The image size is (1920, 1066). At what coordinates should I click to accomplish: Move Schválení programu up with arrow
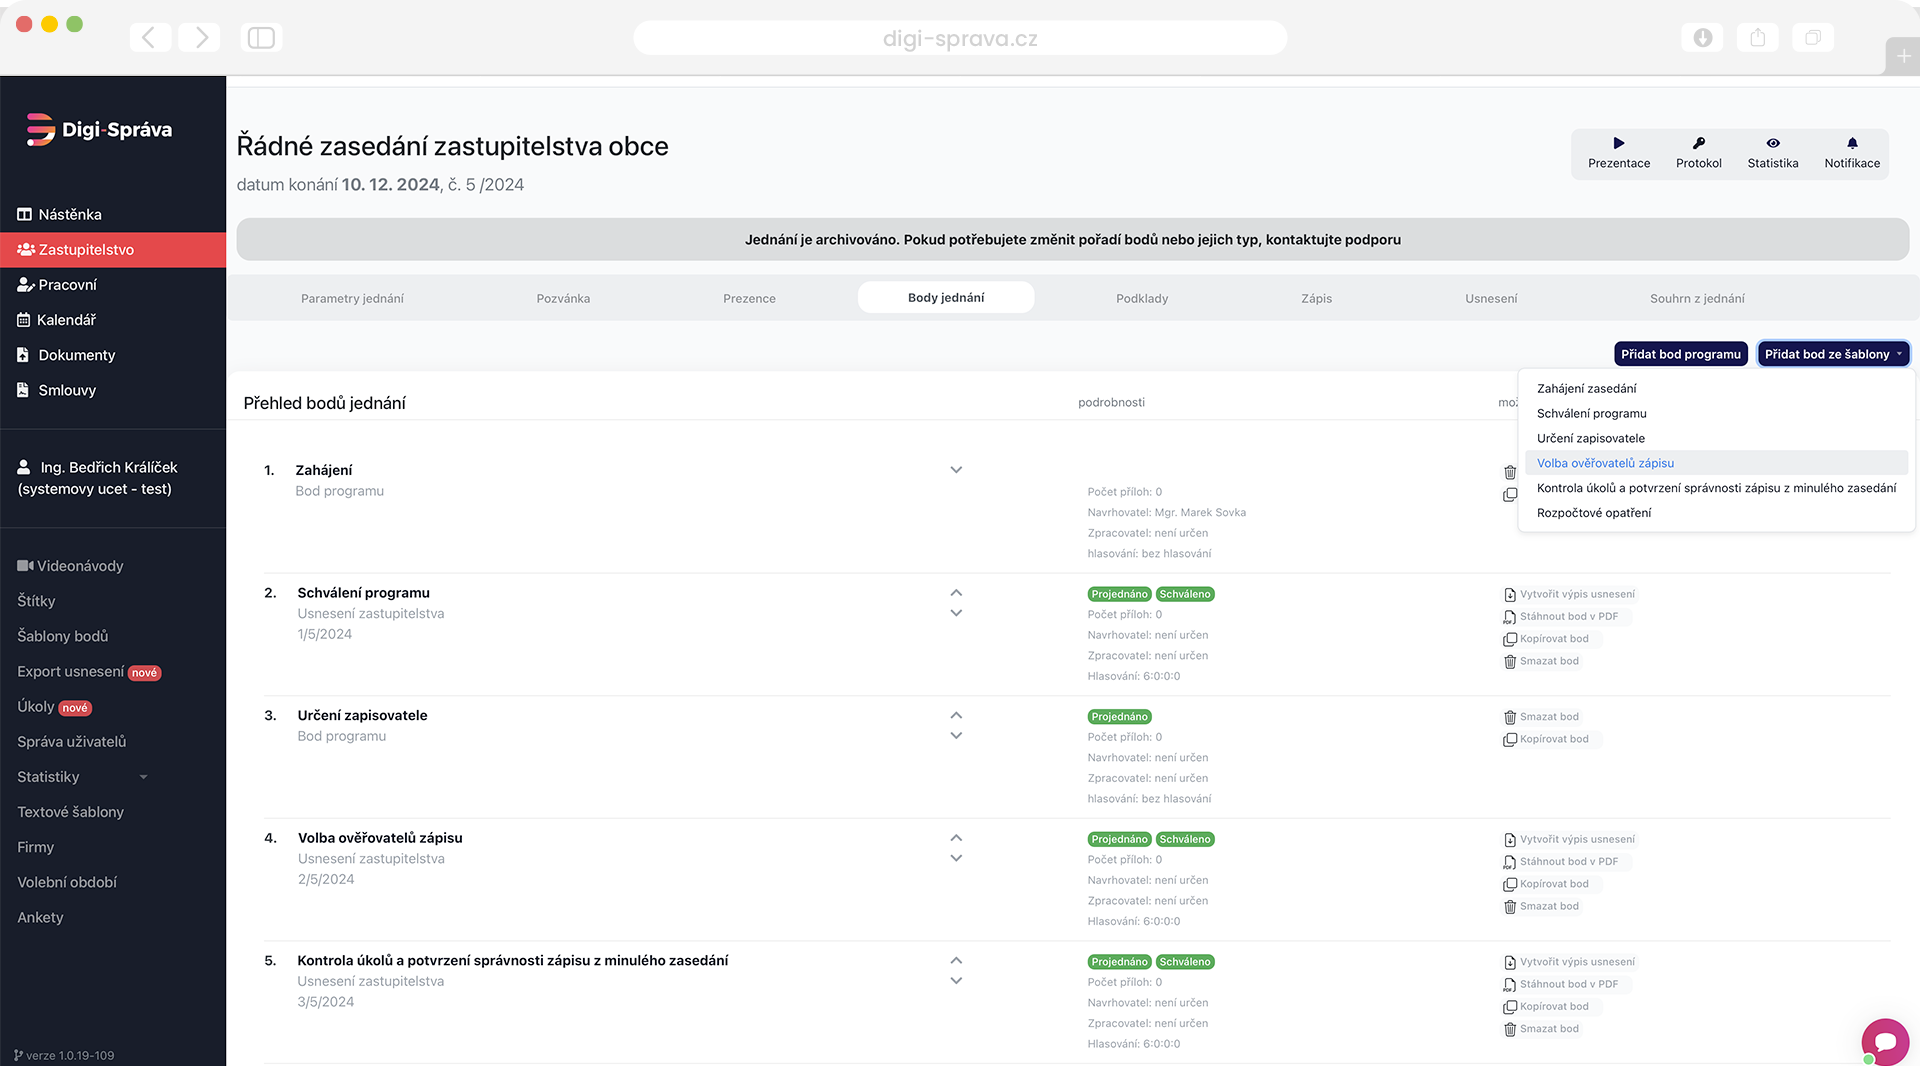(x=956, y=593)
